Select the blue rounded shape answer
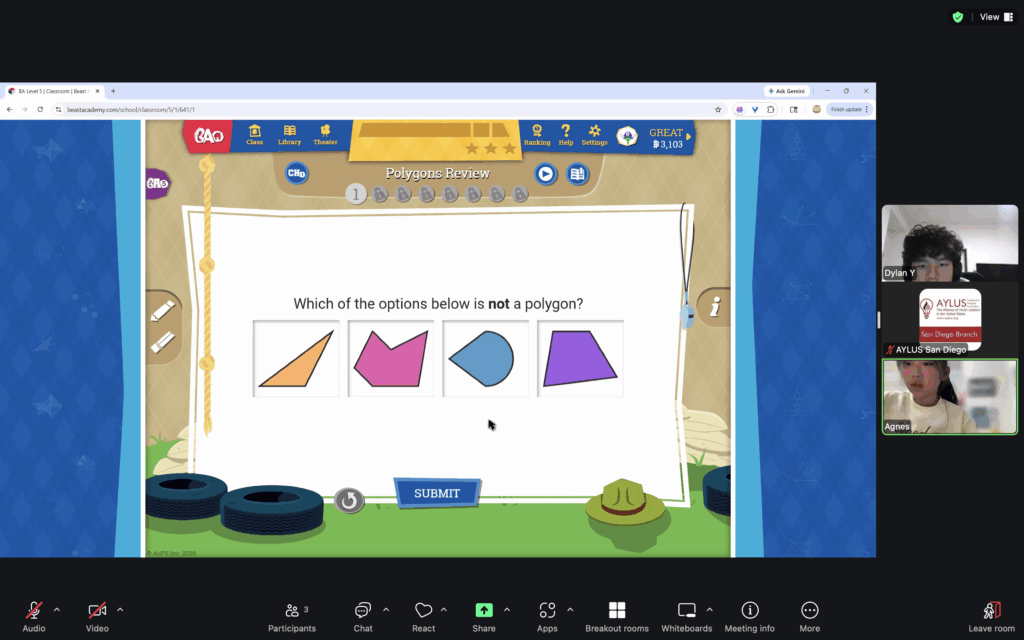Image resolution: width=1024 pixels, height=640 pixels. click(485, 359)
